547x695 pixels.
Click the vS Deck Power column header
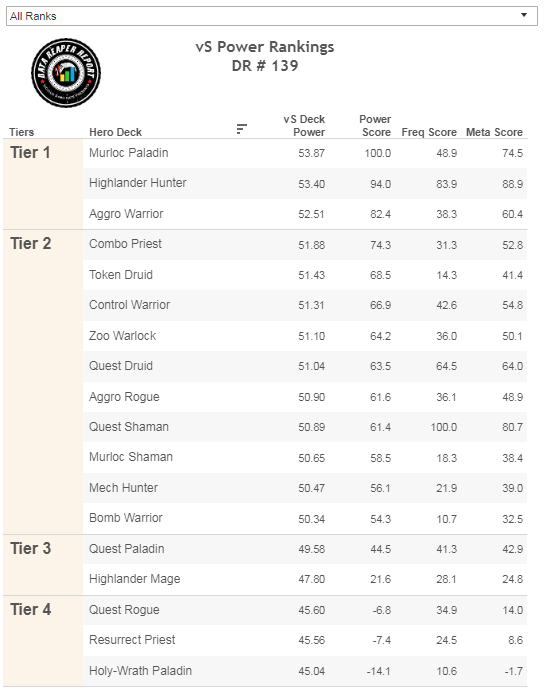(304, 126)
